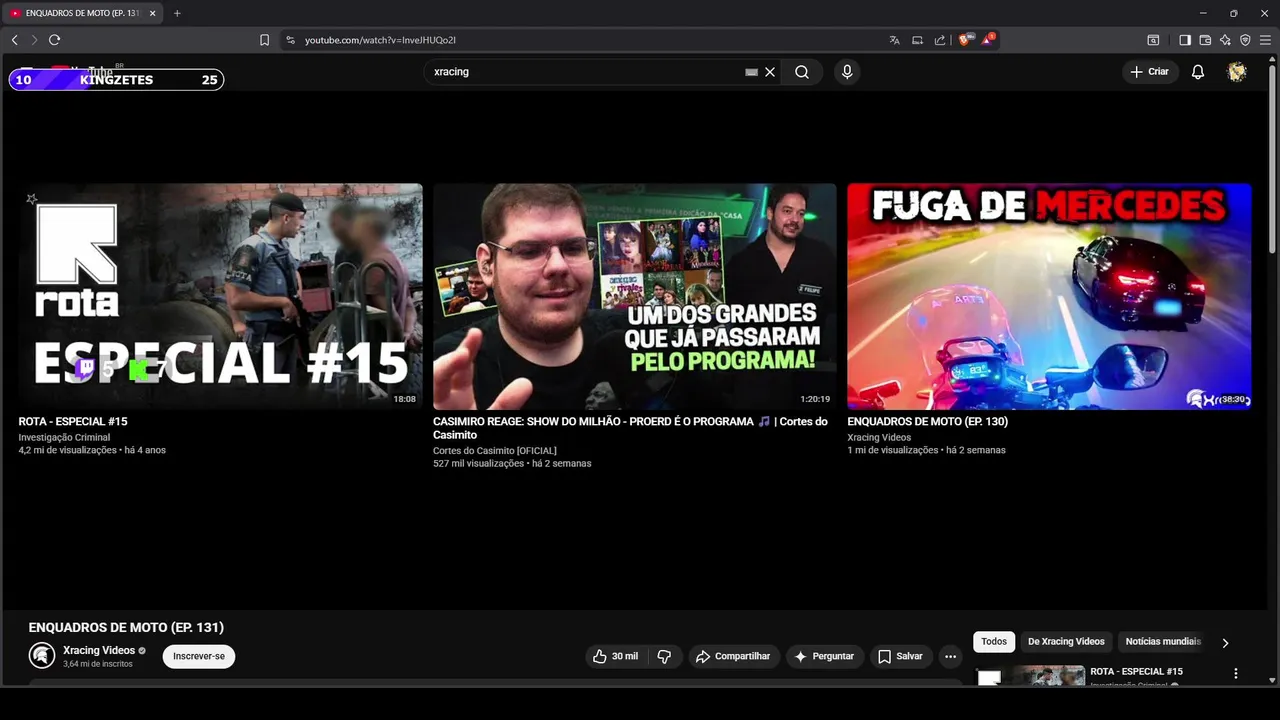
Task: Open the share page icon in address bar
Action: tap(940, 40)
